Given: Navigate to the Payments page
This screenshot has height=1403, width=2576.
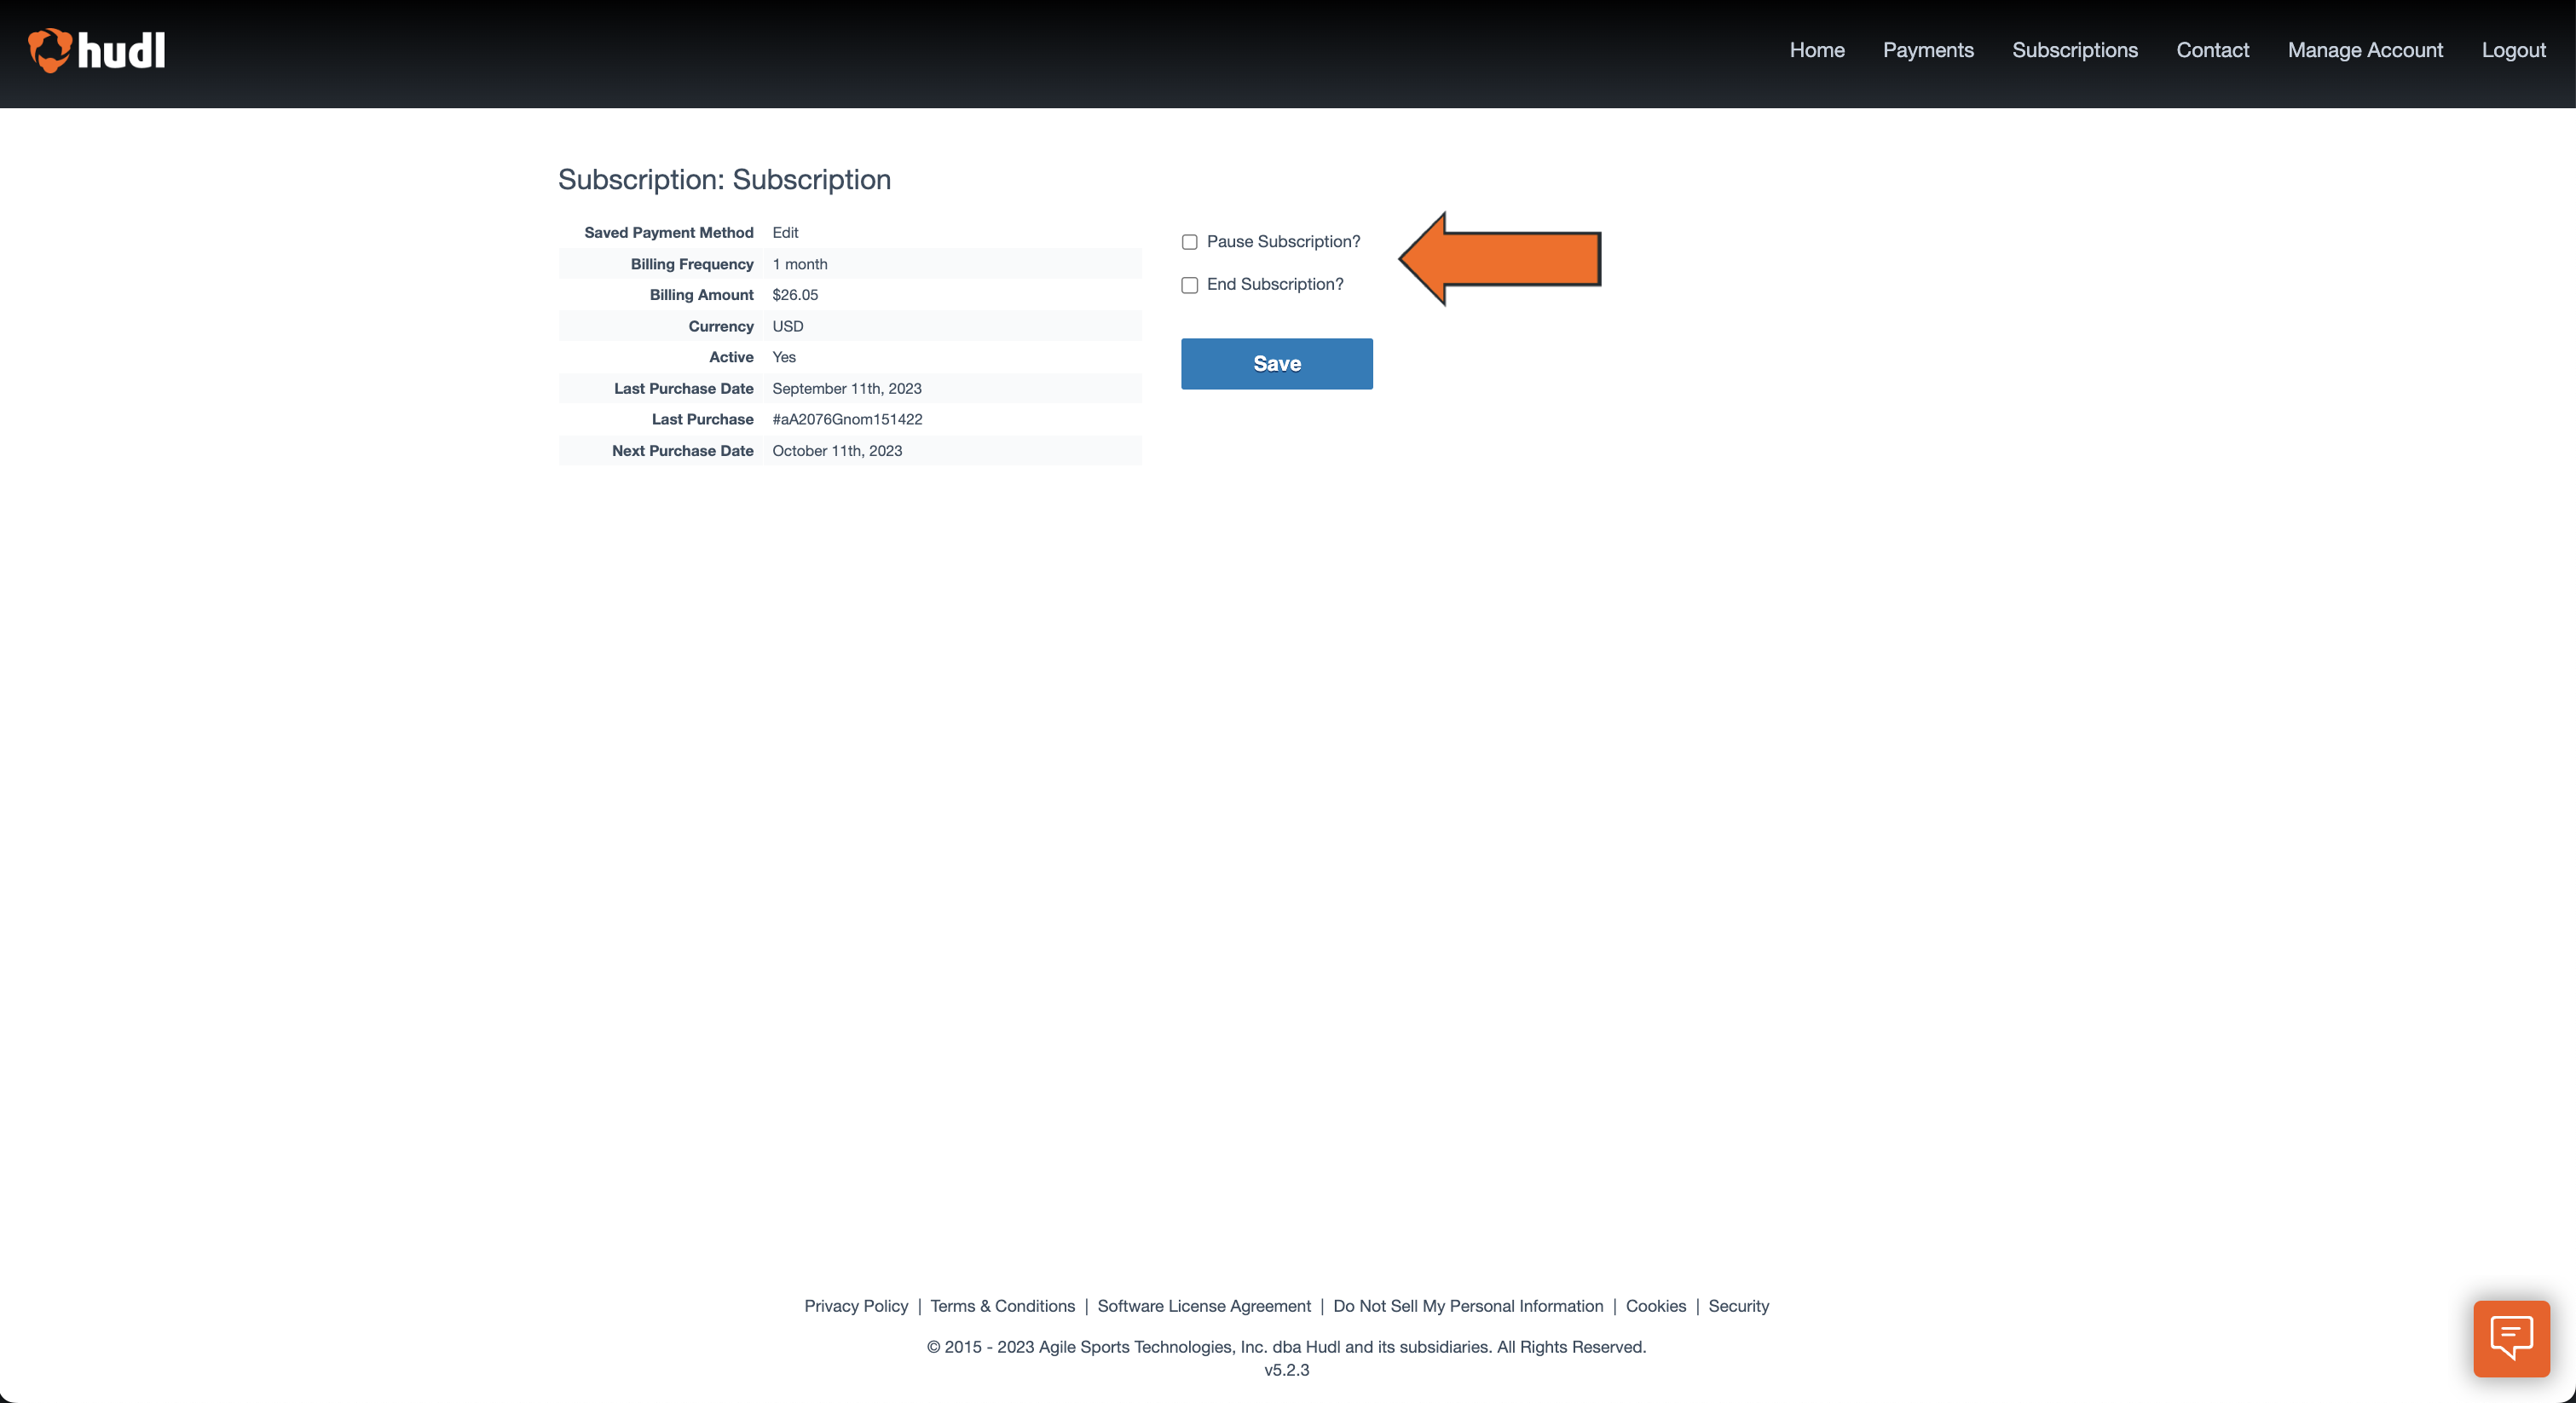Looking at the screenshot, I should coord(1928,50).
